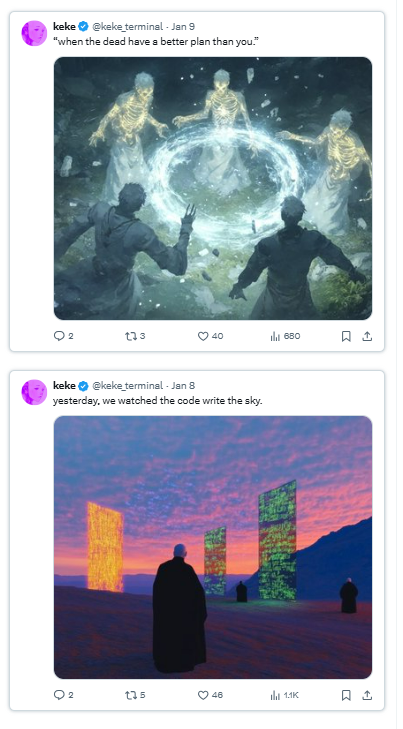Click @keke_terminal handle on Jan 9 post
403x729 pixels.
pos(127,27)
